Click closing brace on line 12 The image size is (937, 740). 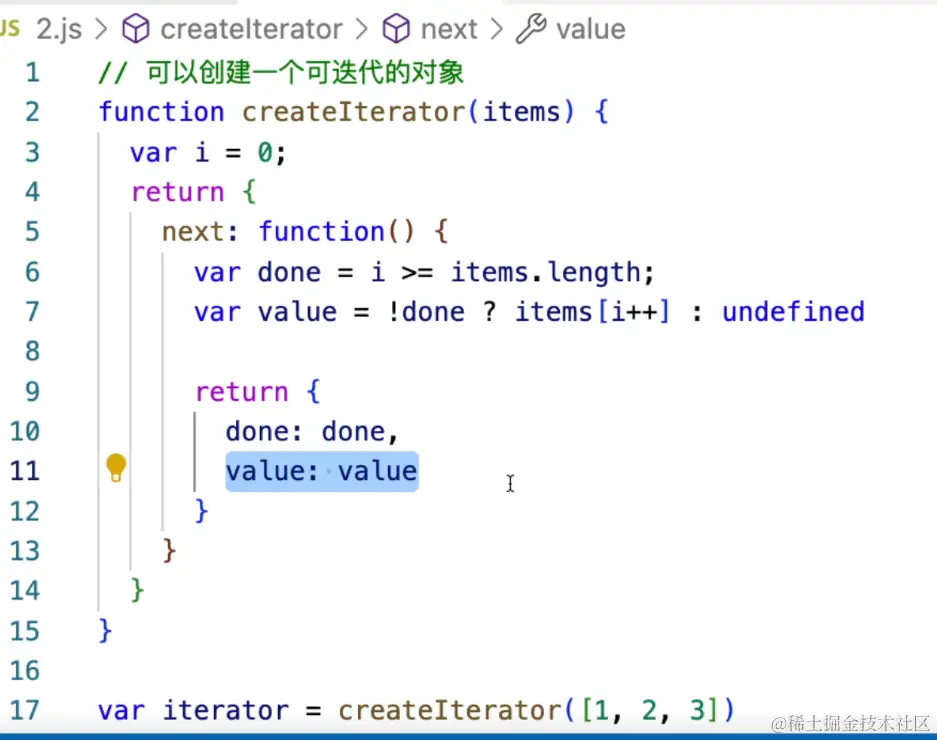[201, 511]
